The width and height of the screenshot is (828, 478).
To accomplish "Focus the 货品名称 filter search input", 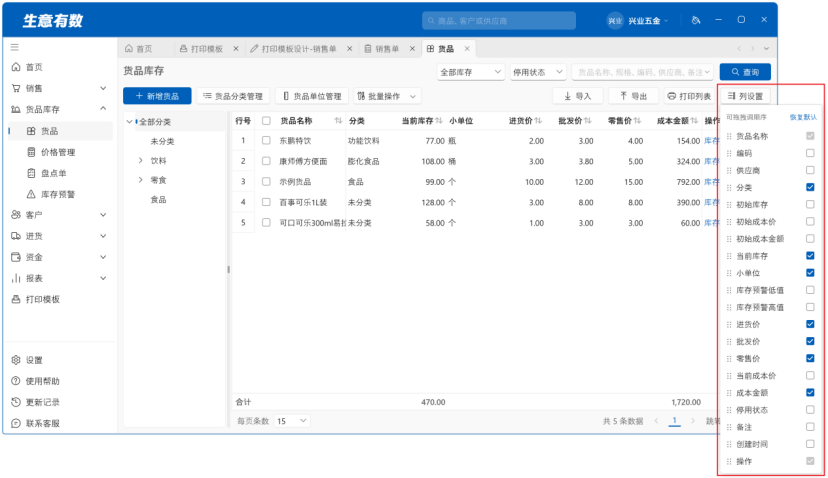I will coord(643,72).
